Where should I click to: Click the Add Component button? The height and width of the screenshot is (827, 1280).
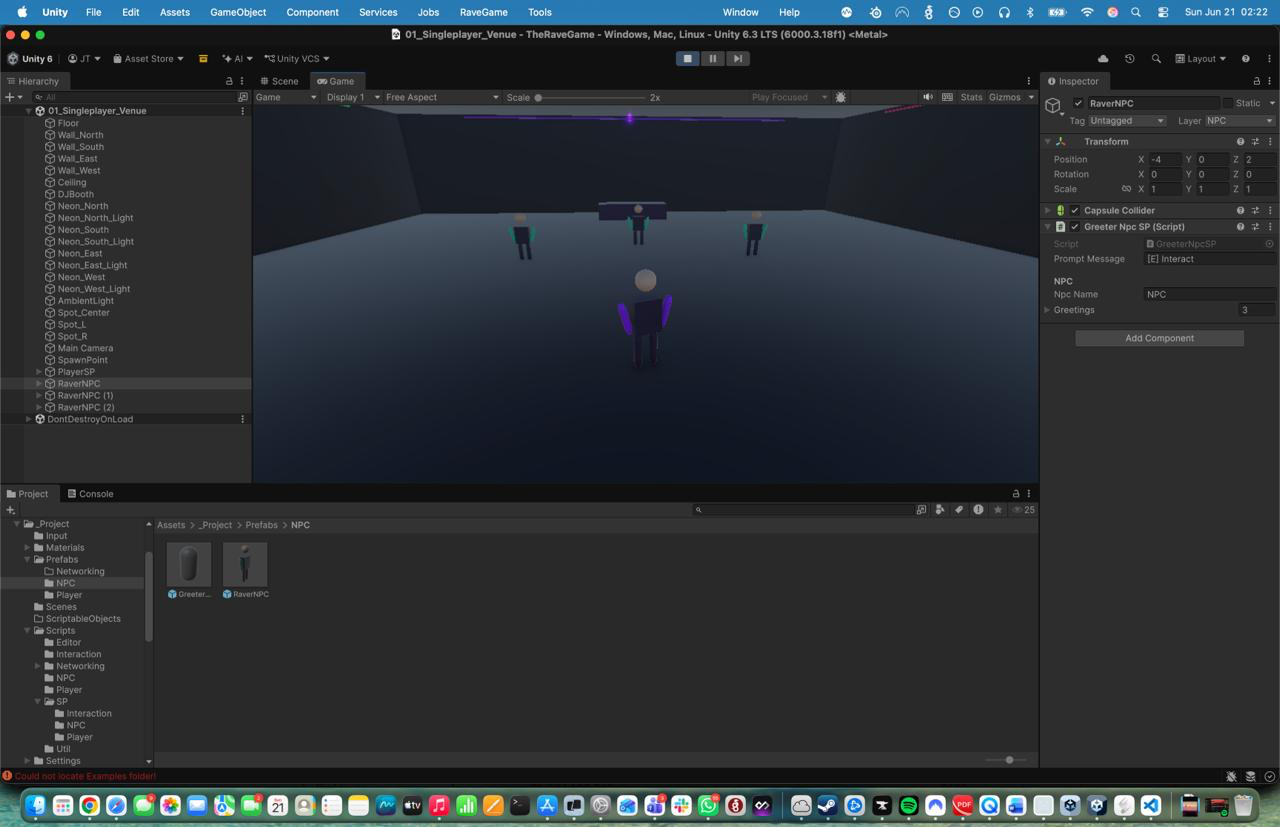click(x=1159, y=338)
